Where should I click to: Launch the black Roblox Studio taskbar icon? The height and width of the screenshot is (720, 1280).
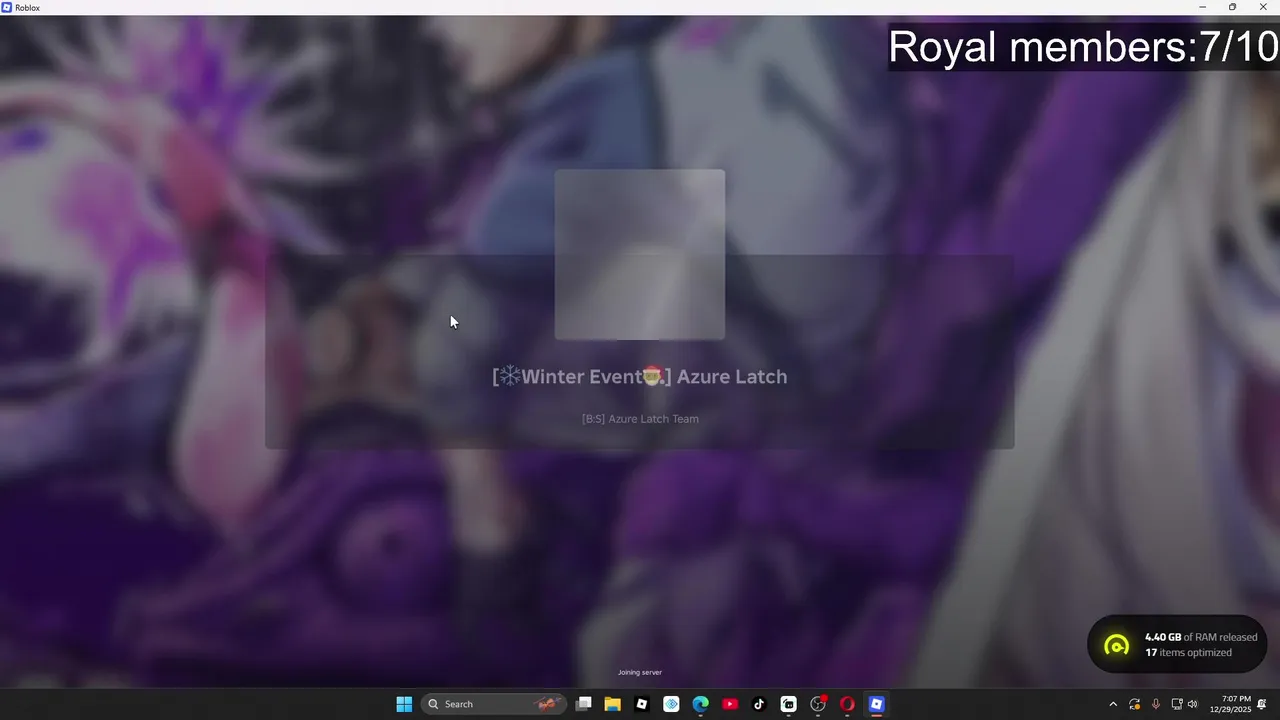point(642,704)
